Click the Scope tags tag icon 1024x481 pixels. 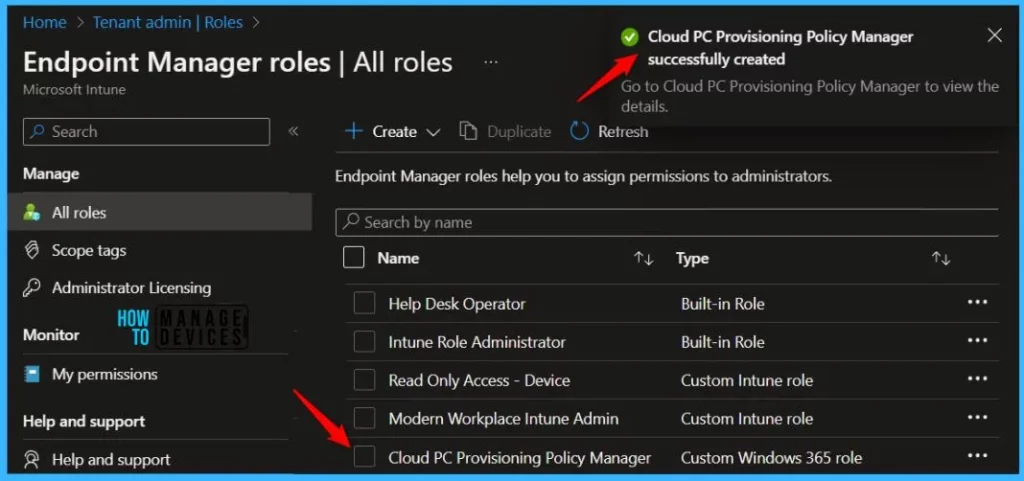pyautogui.click(x=31, y=251)
